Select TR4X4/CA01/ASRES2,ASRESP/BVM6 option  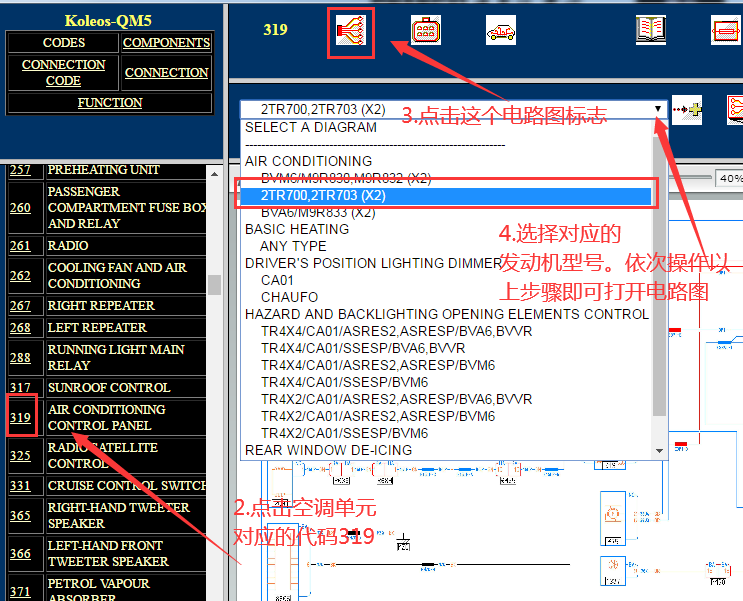pyautogui.click(x=378, y=365)
